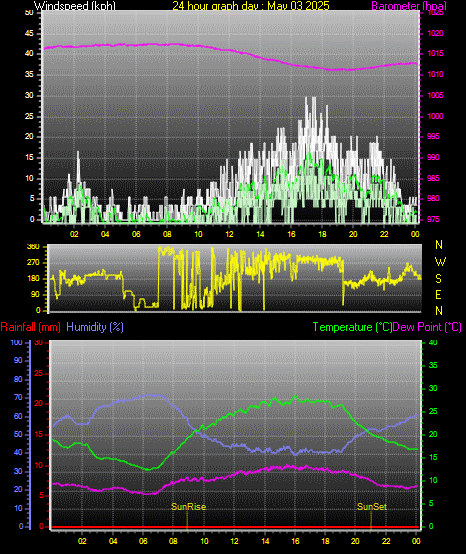
Task: Click the S compass direction label
Action: pos(438,279)
